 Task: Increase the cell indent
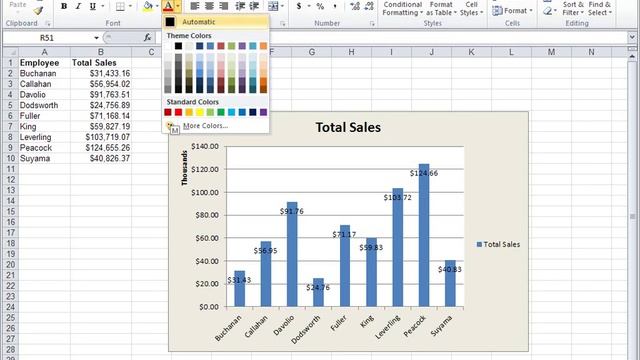click(x=254, y=6)
